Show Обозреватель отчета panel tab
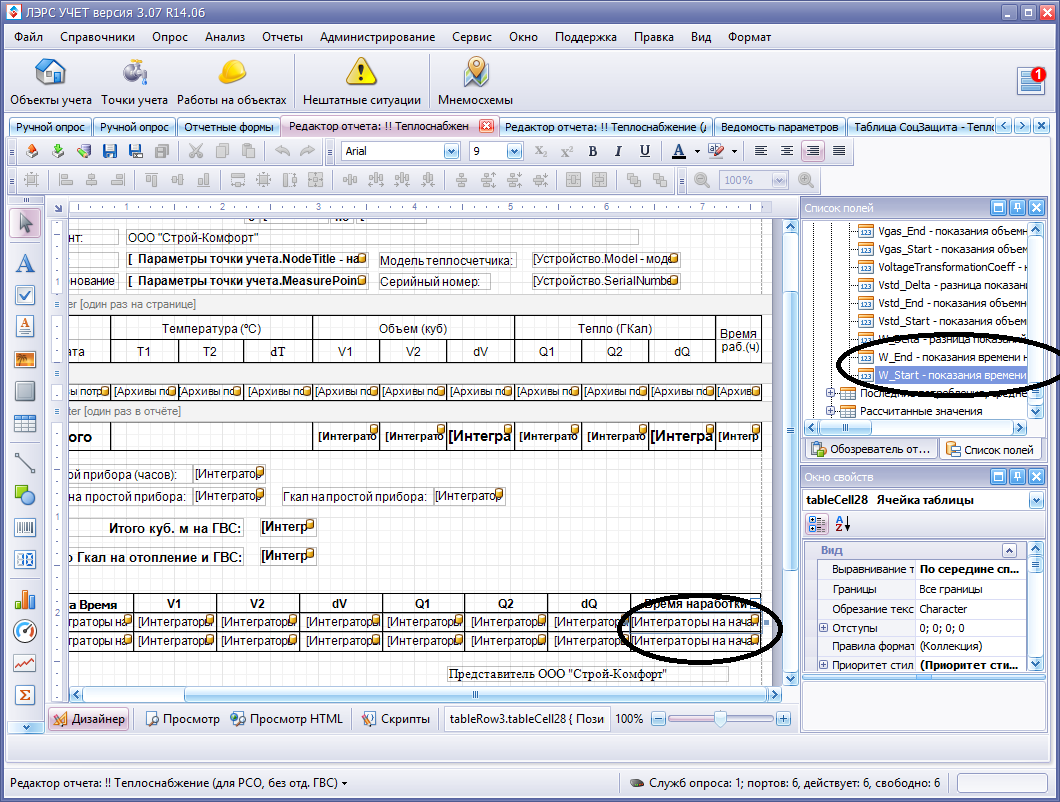The height and width of the screenshot is (802, 1060). tap(871, 449)
